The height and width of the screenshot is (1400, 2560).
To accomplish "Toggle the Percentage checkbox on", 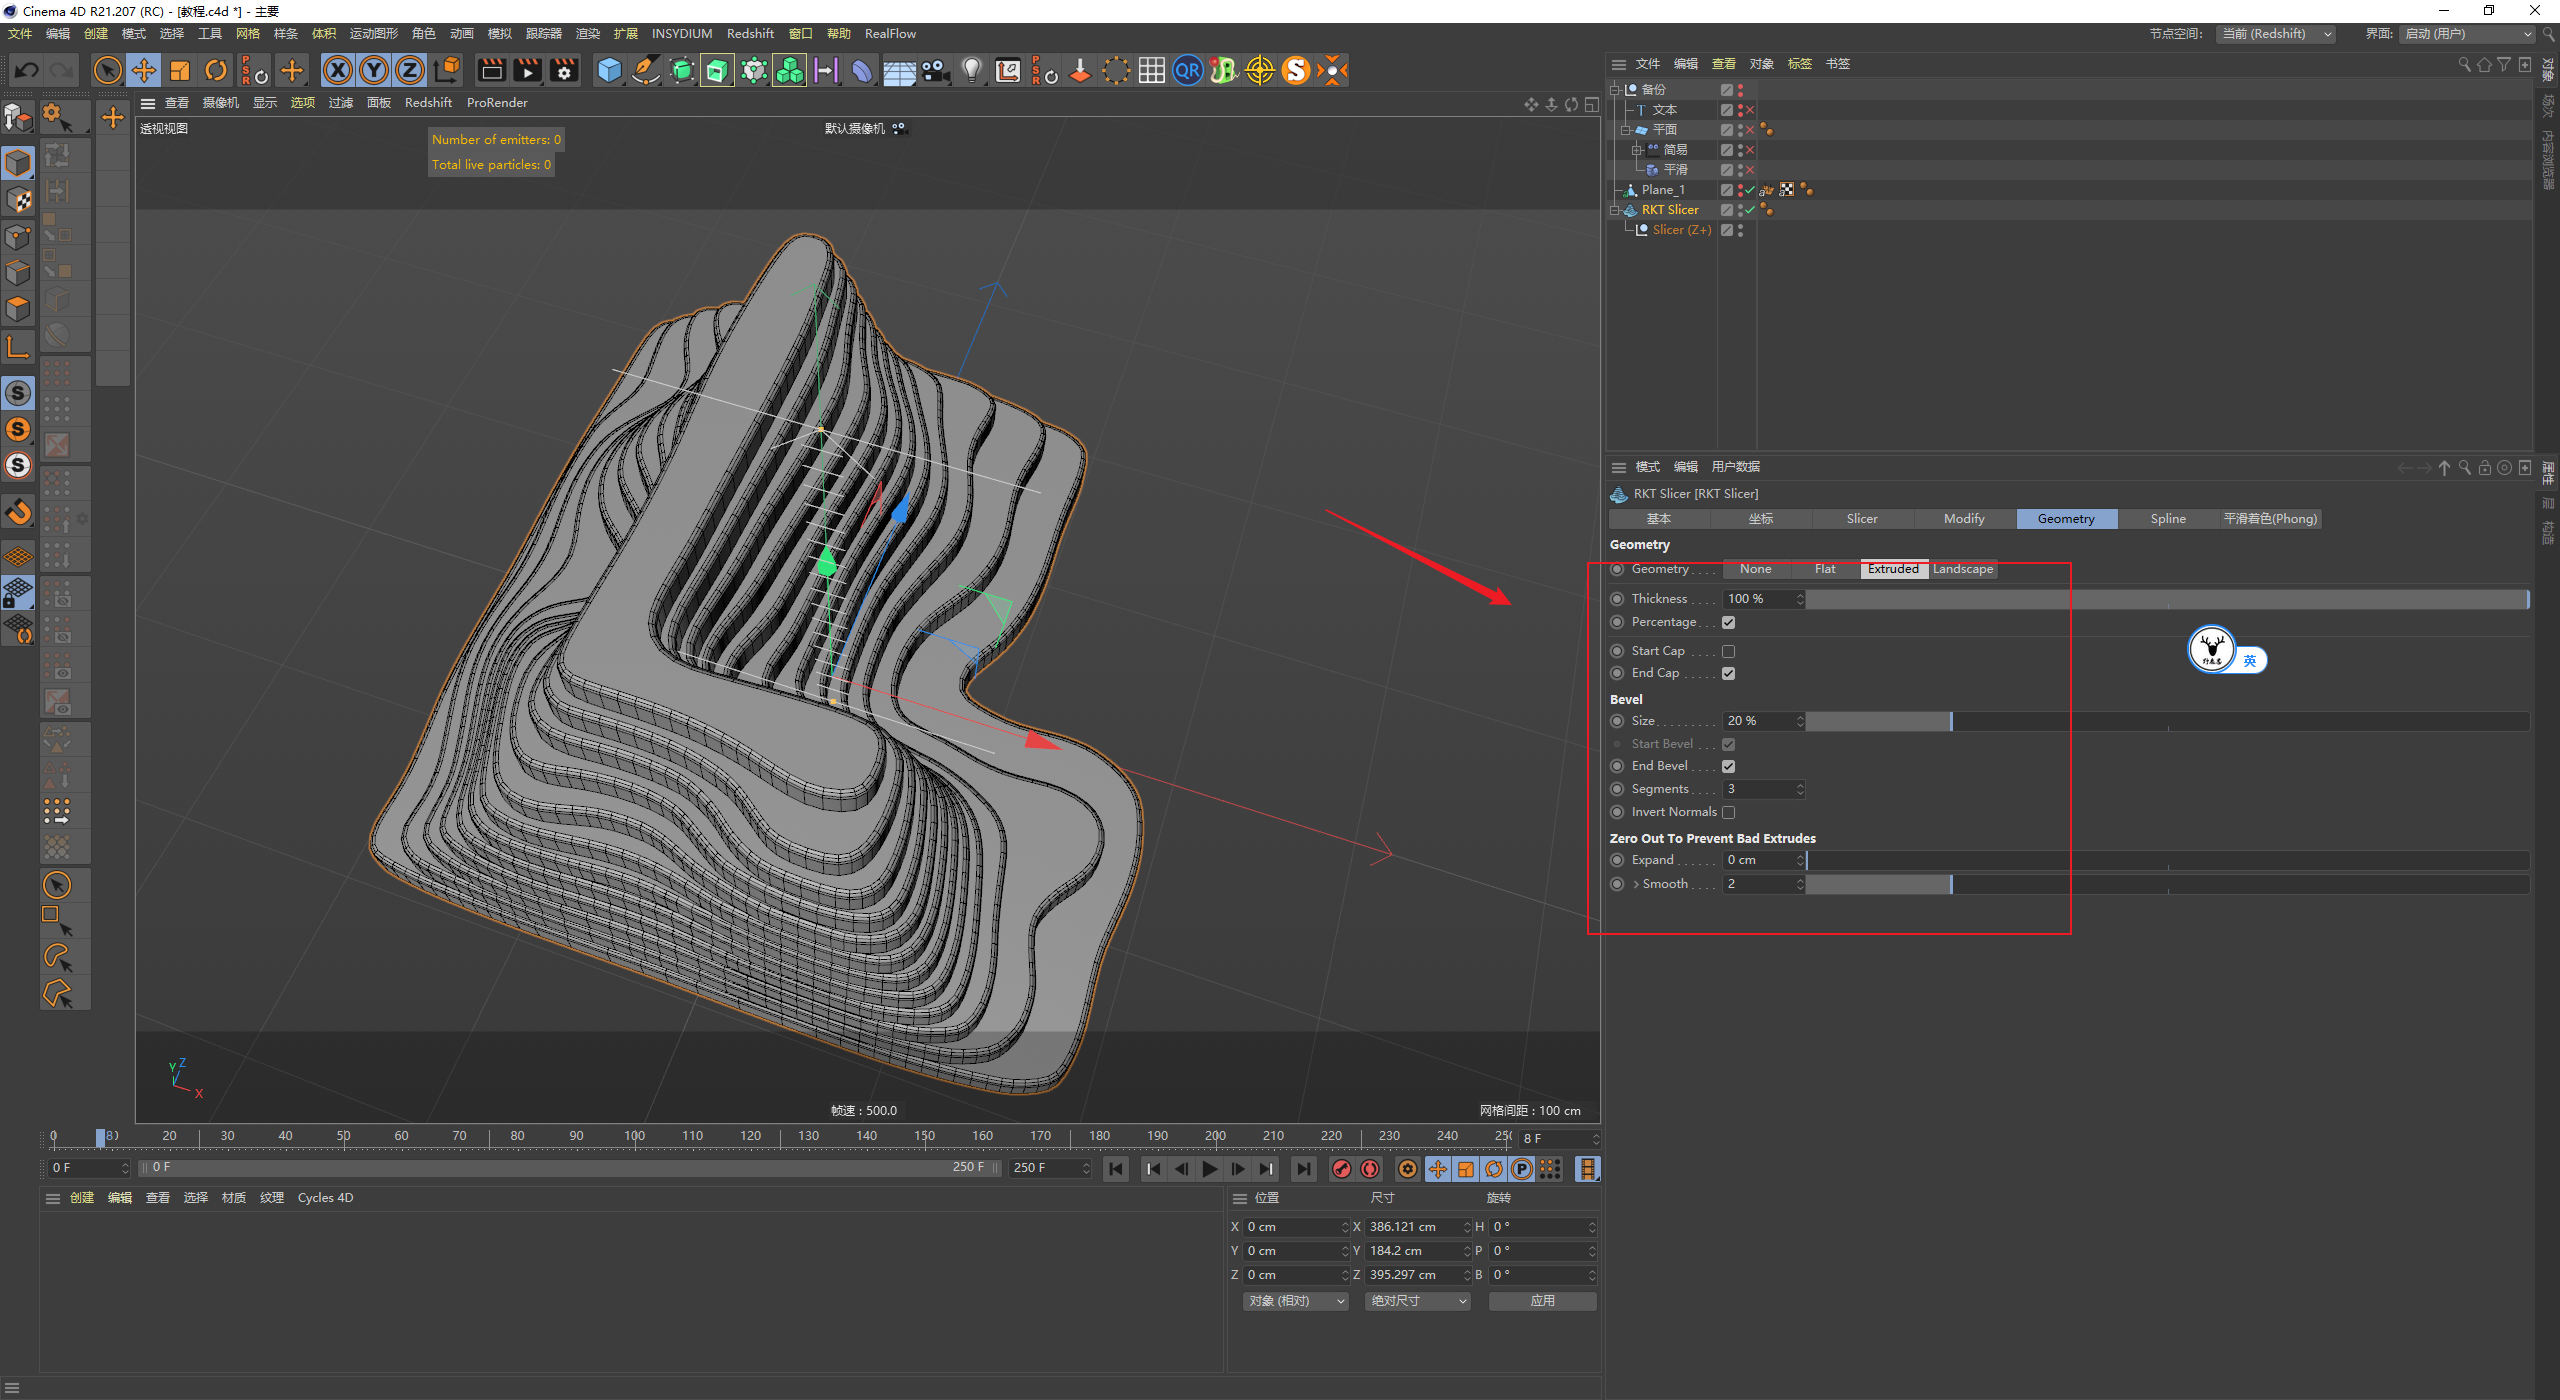I will pos(1729,622).
